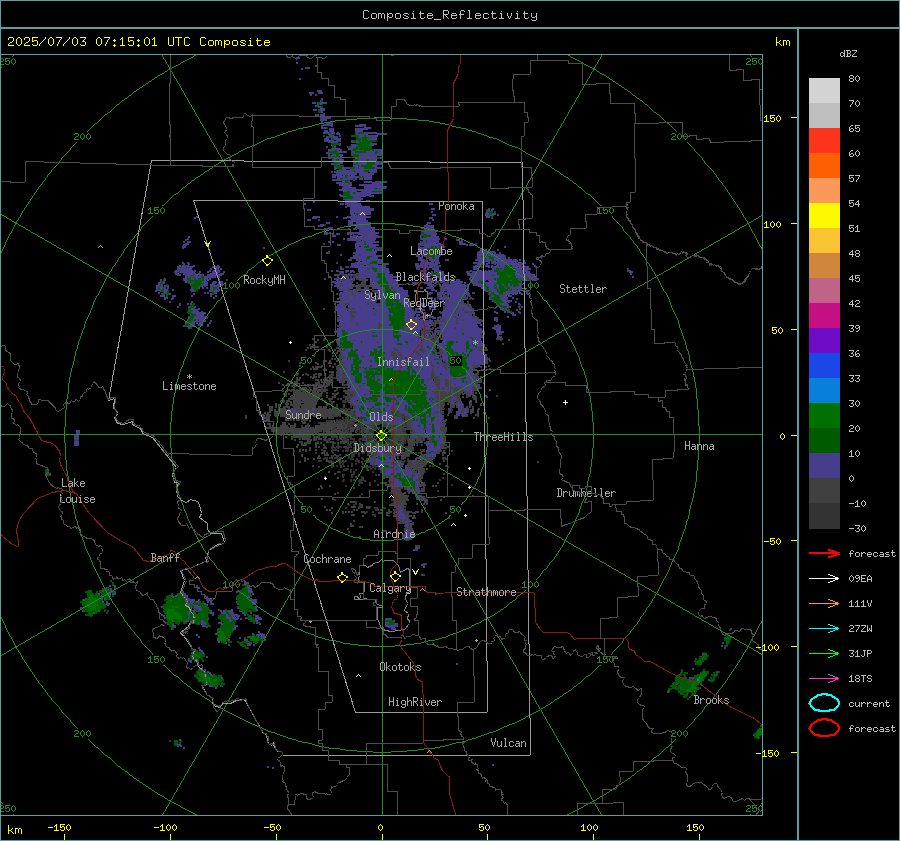The height and width of the screenshot is (841, 900).
Task: Select the magenta swatch between 42 and 39
Action: [x=824, y=316]
